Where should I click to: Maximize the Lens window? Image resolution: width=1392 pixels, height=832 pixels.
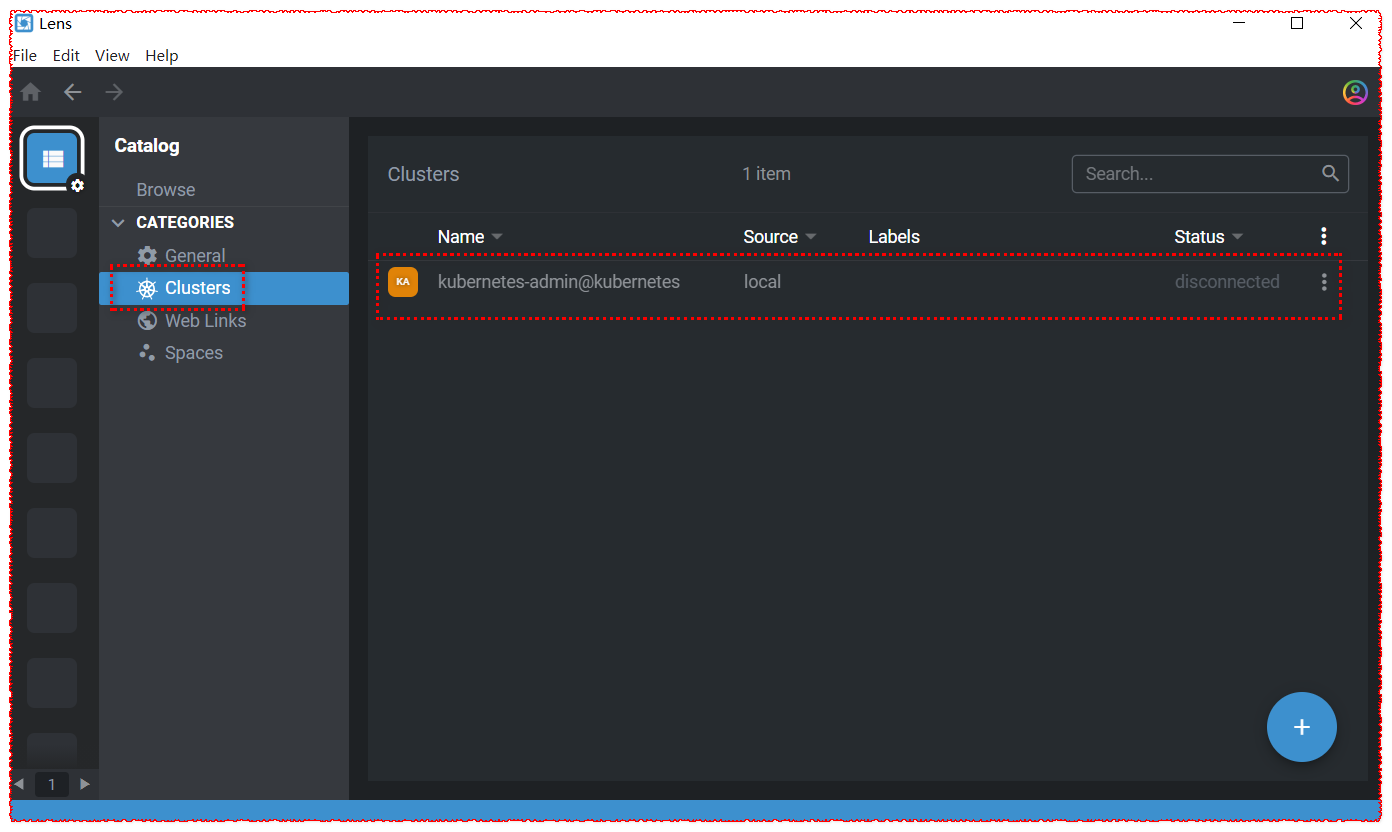pos(1297,23)
